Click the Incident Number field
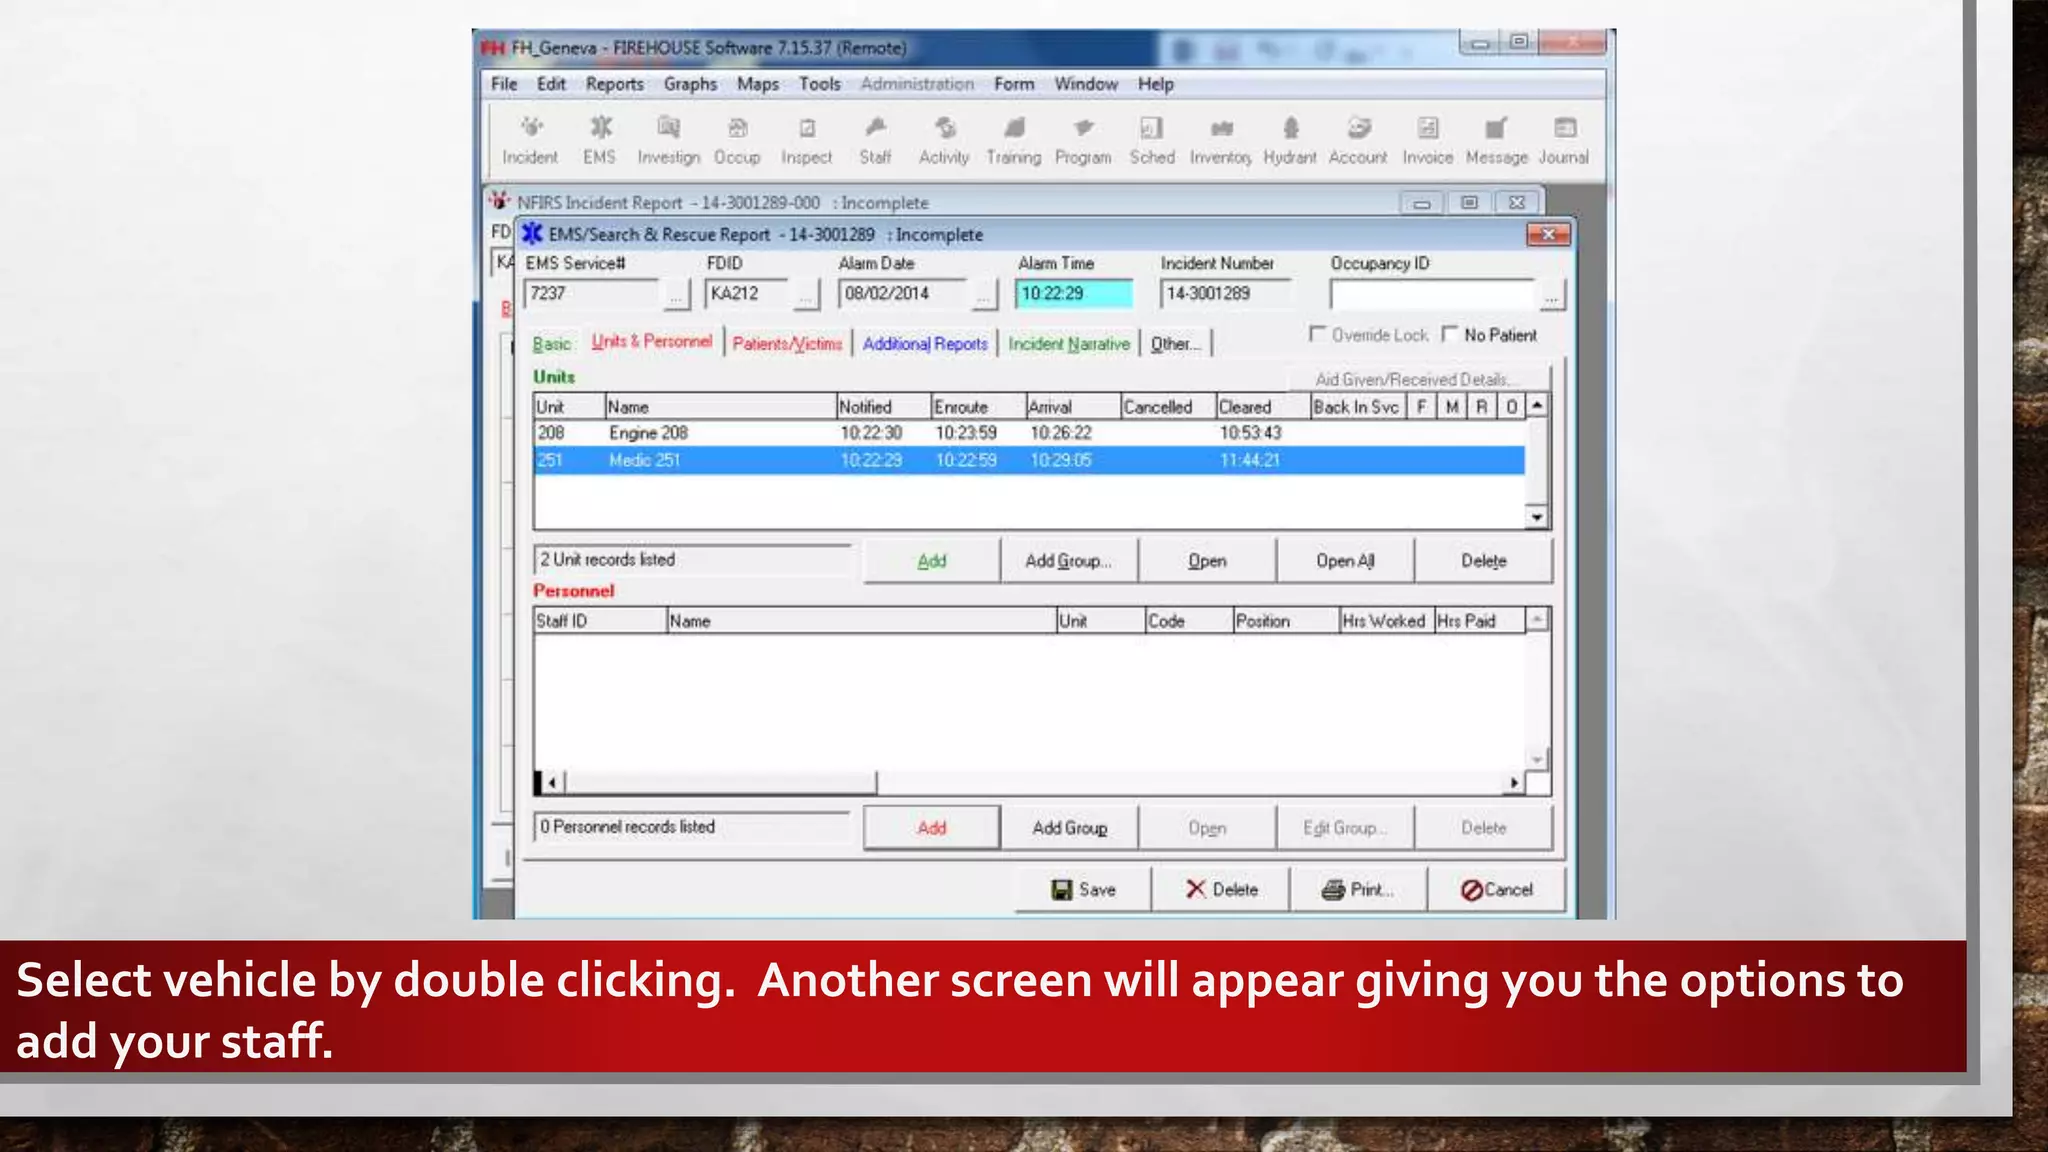2048x1152 pixels. click(1226, 294)
